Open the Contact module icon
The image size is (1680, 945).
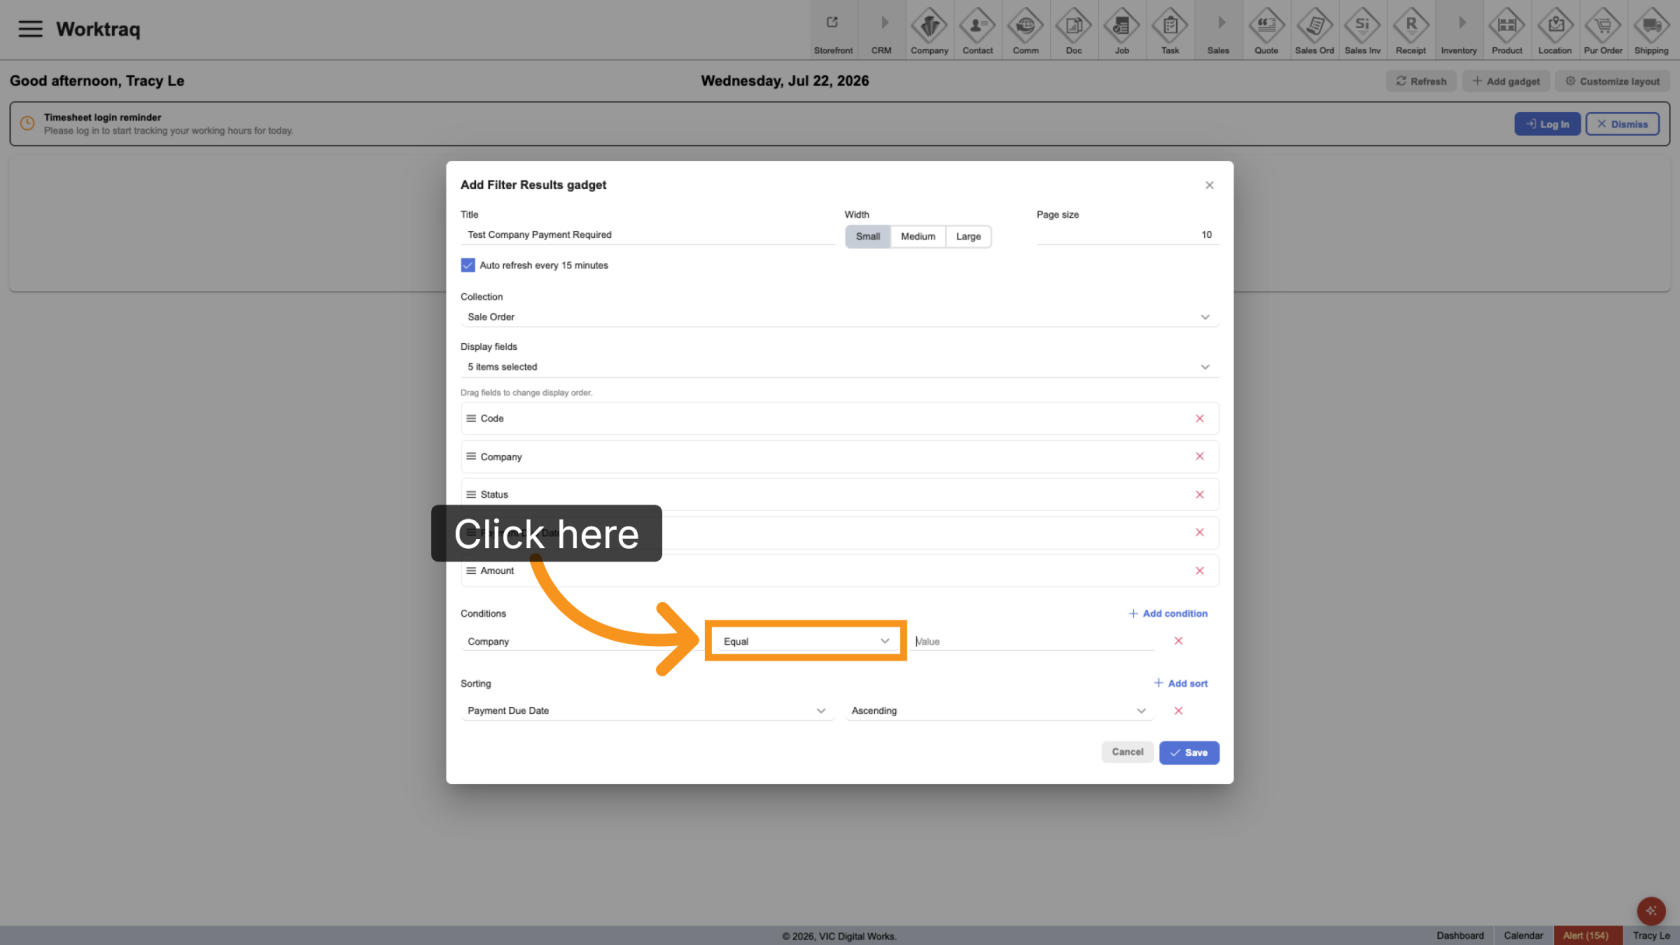click(x=978, y=30)
